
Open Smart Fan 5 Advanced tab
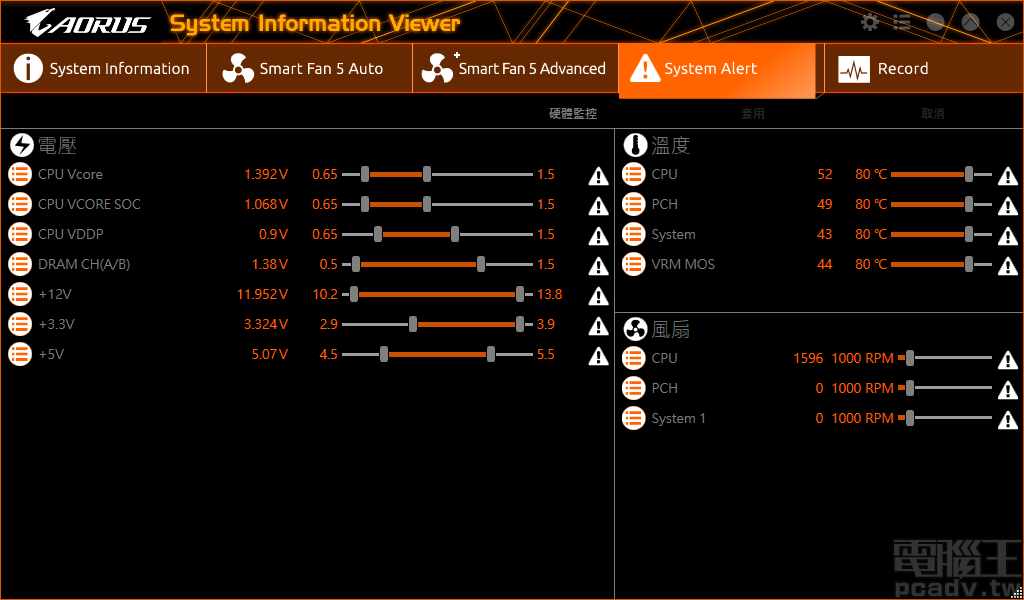click(515, 69)
